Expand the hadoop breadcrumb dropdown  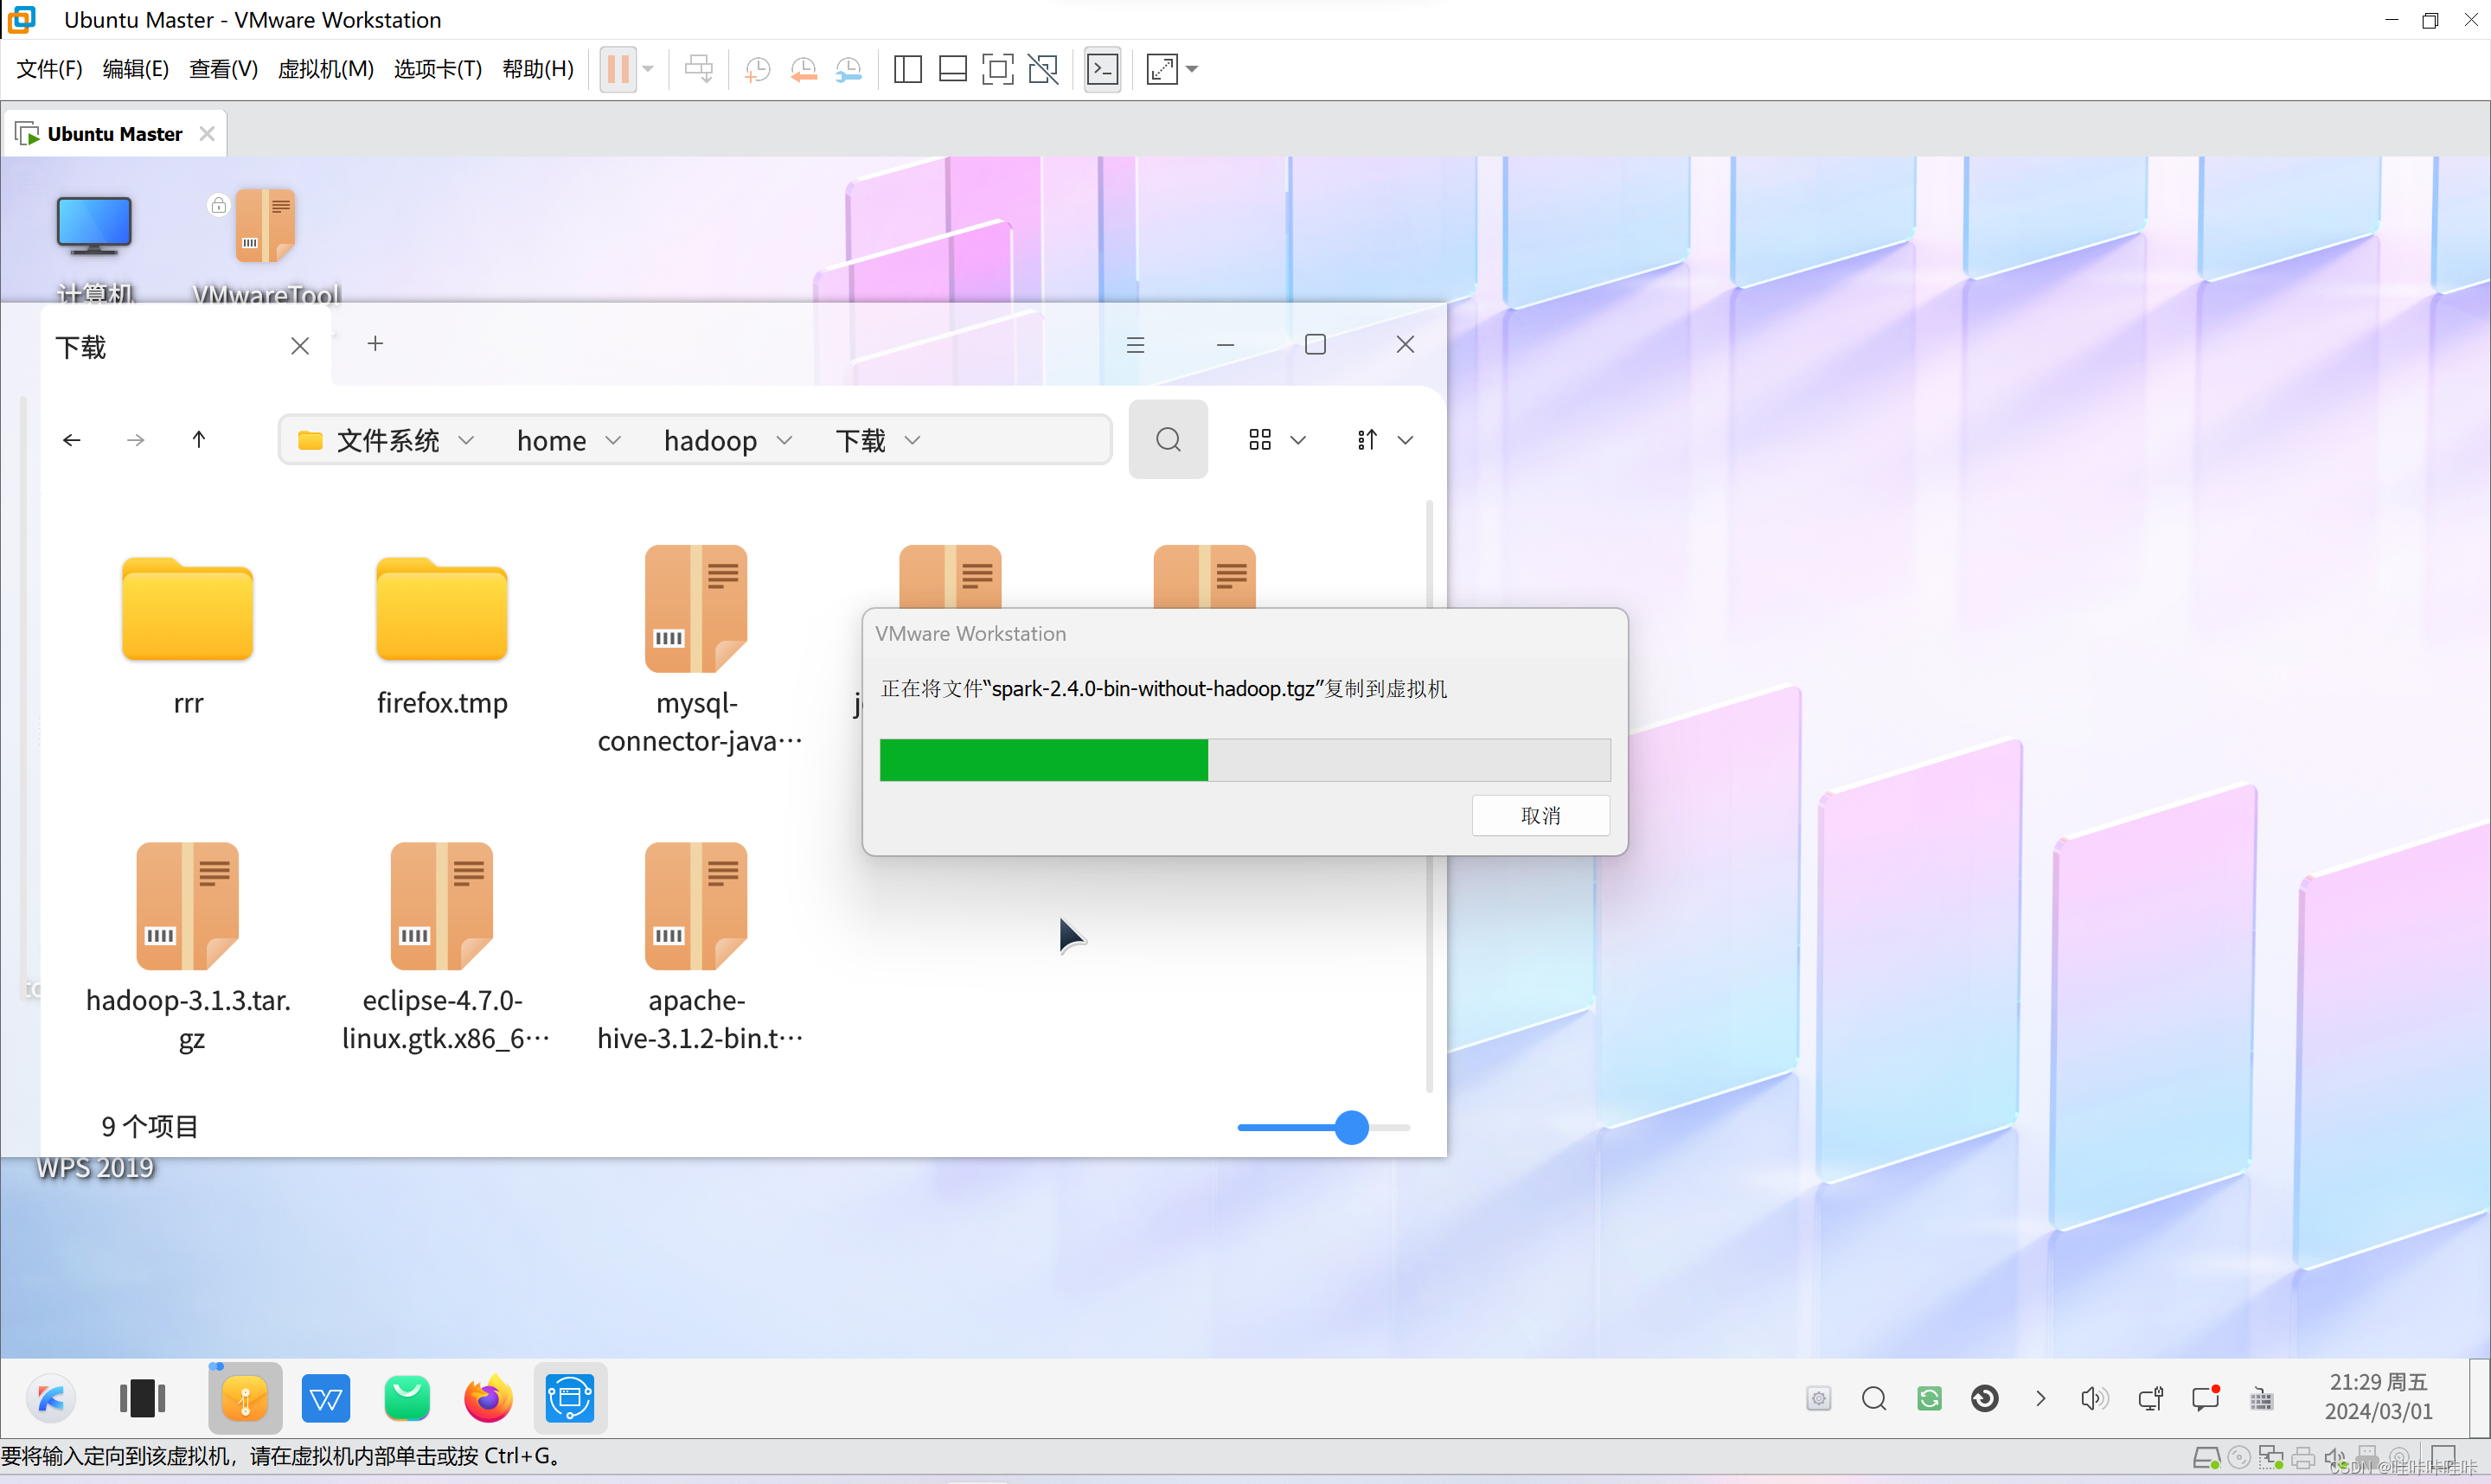(785, 441)
